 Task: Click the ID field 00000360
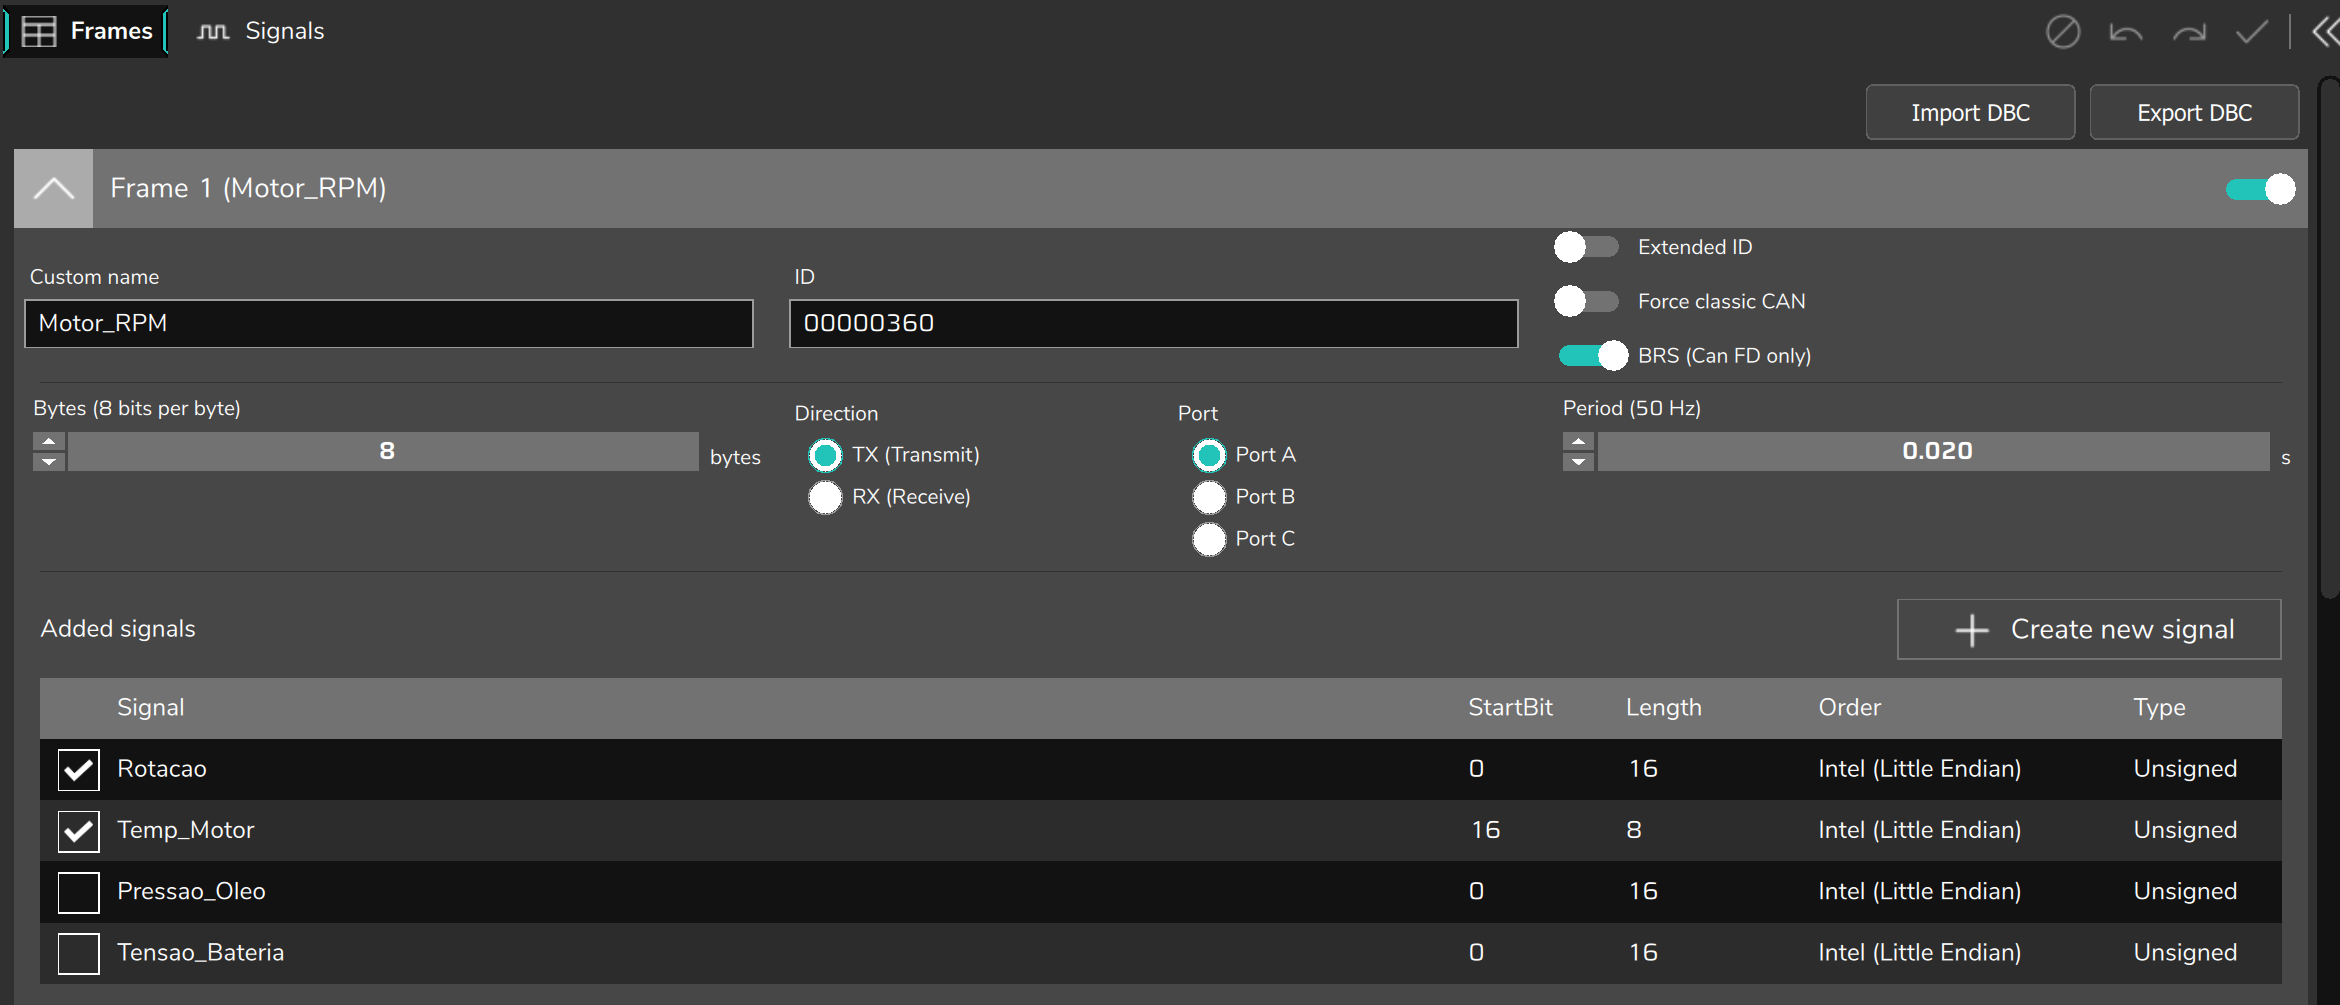(x=1153, y=324)
